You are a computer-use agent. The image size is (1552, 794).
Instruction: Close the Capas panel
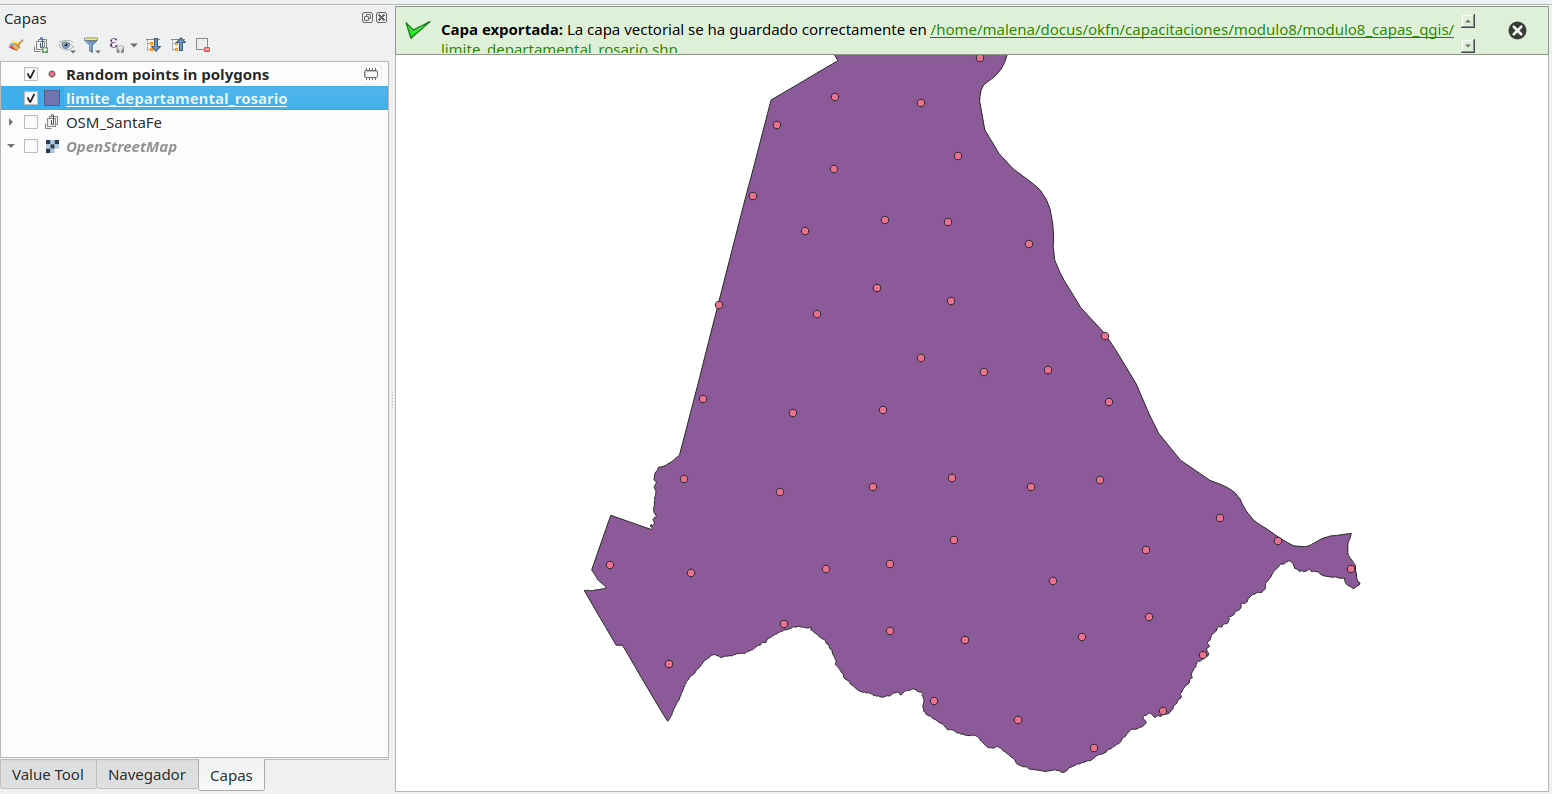coord(381,18)
